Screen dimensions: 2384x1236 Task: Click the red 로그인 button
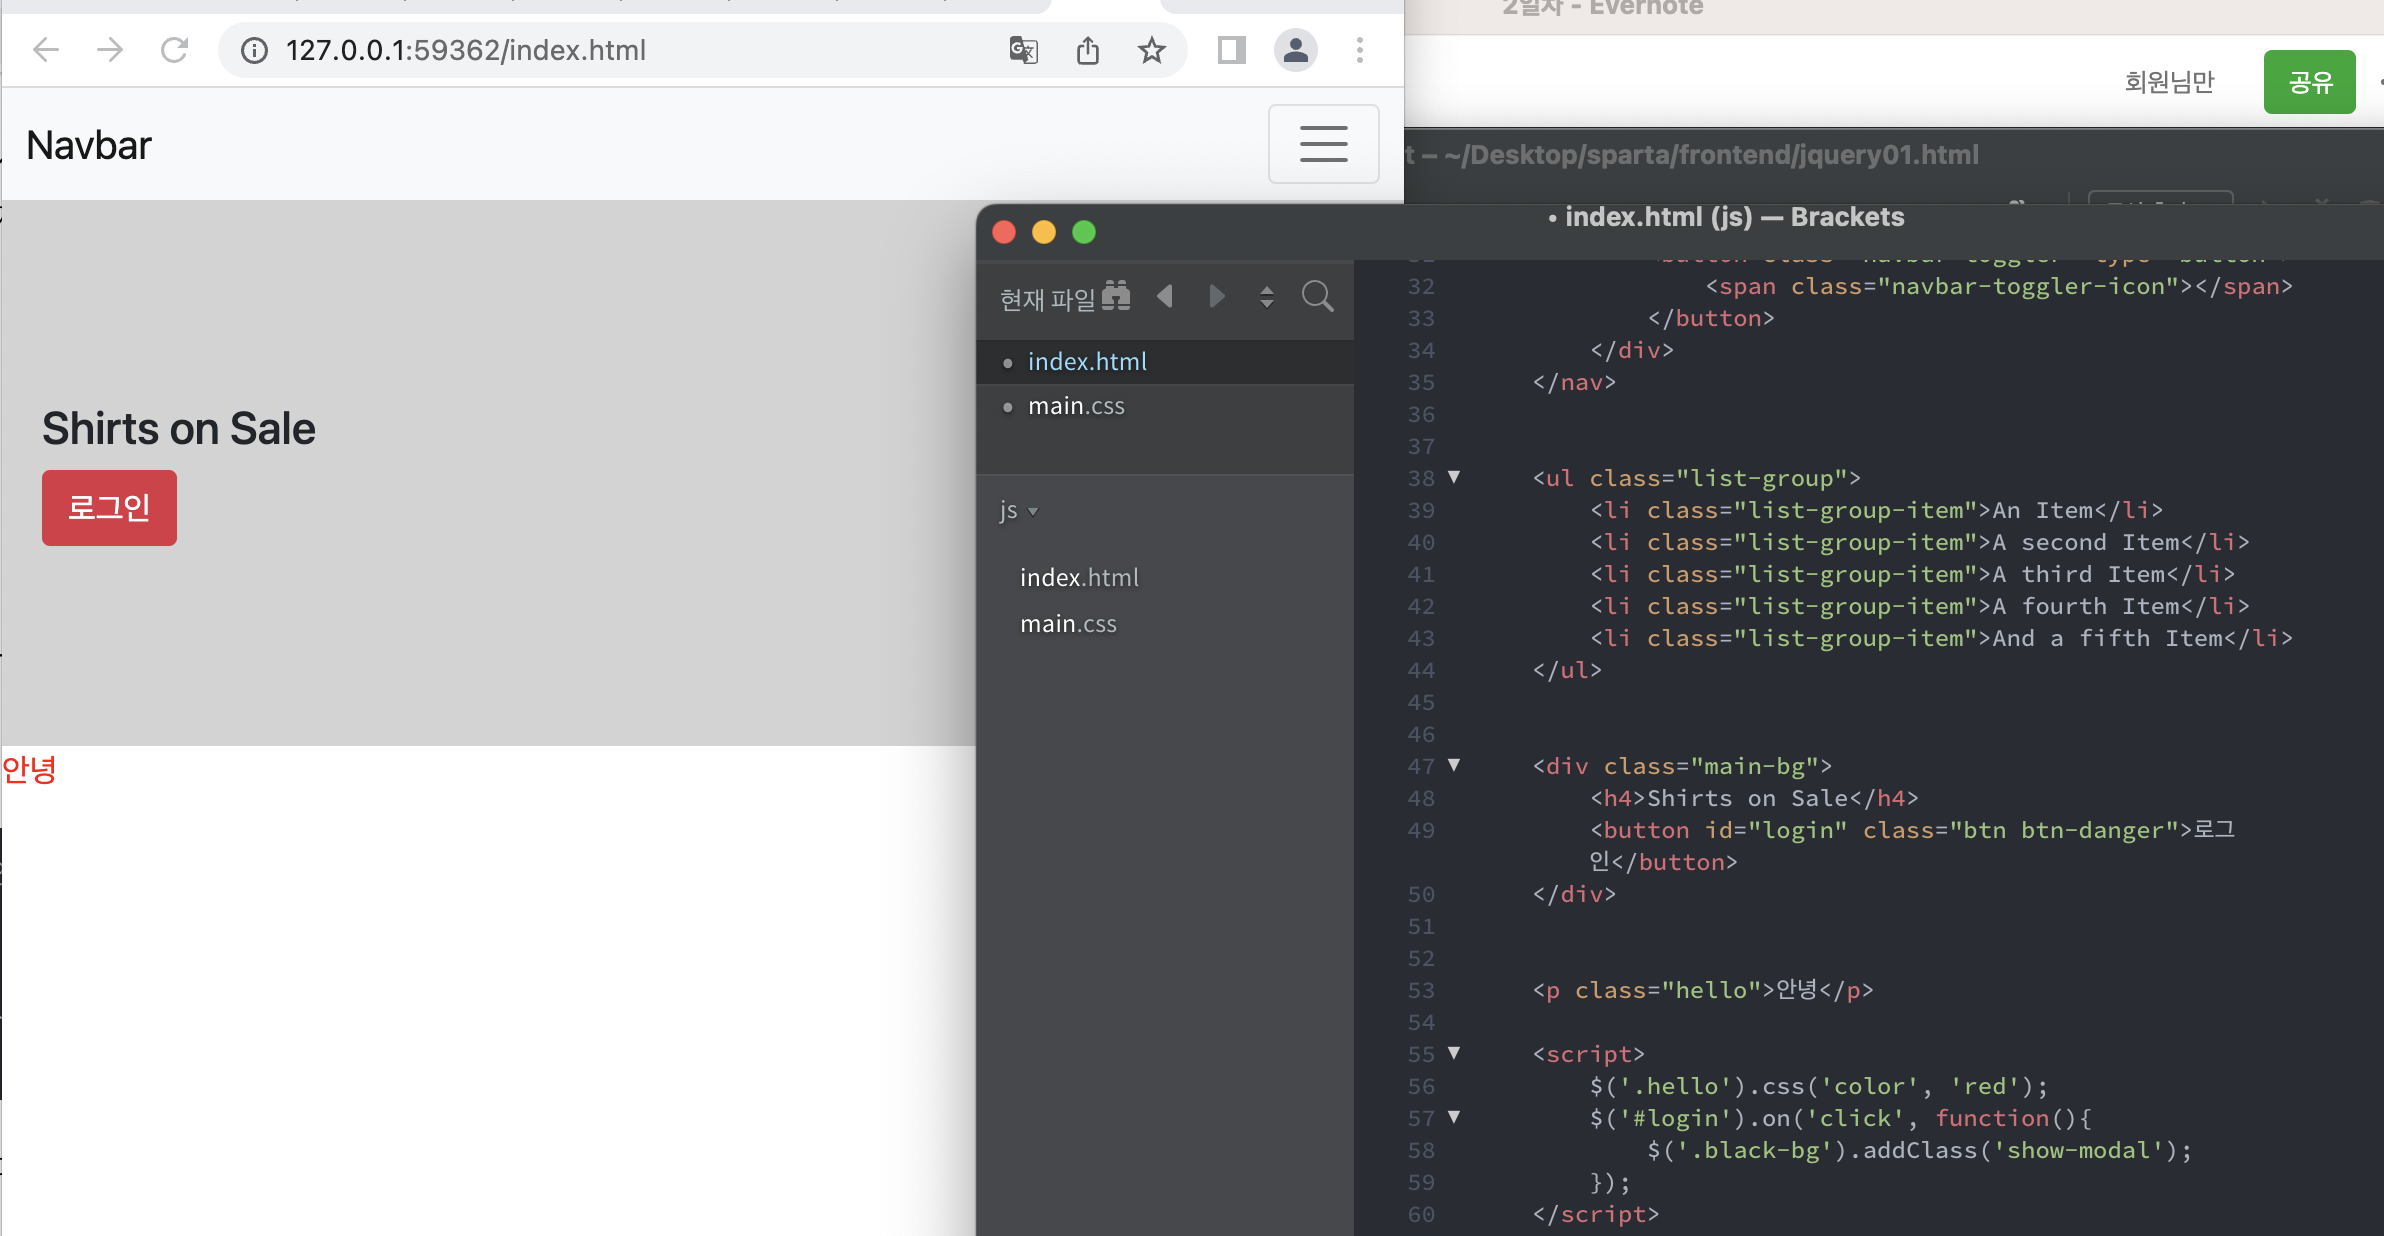(x=109, y=508)
